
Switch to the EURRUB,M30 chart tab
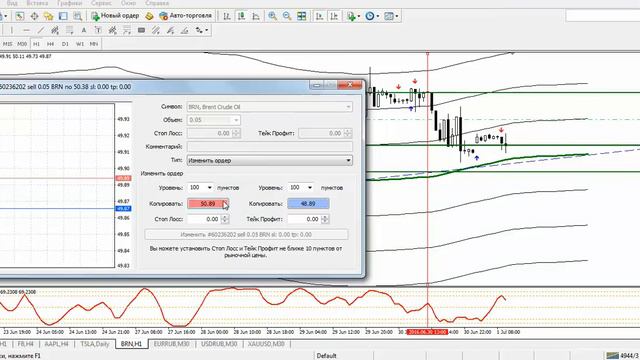pyautogui.click(x=171, y=344)
